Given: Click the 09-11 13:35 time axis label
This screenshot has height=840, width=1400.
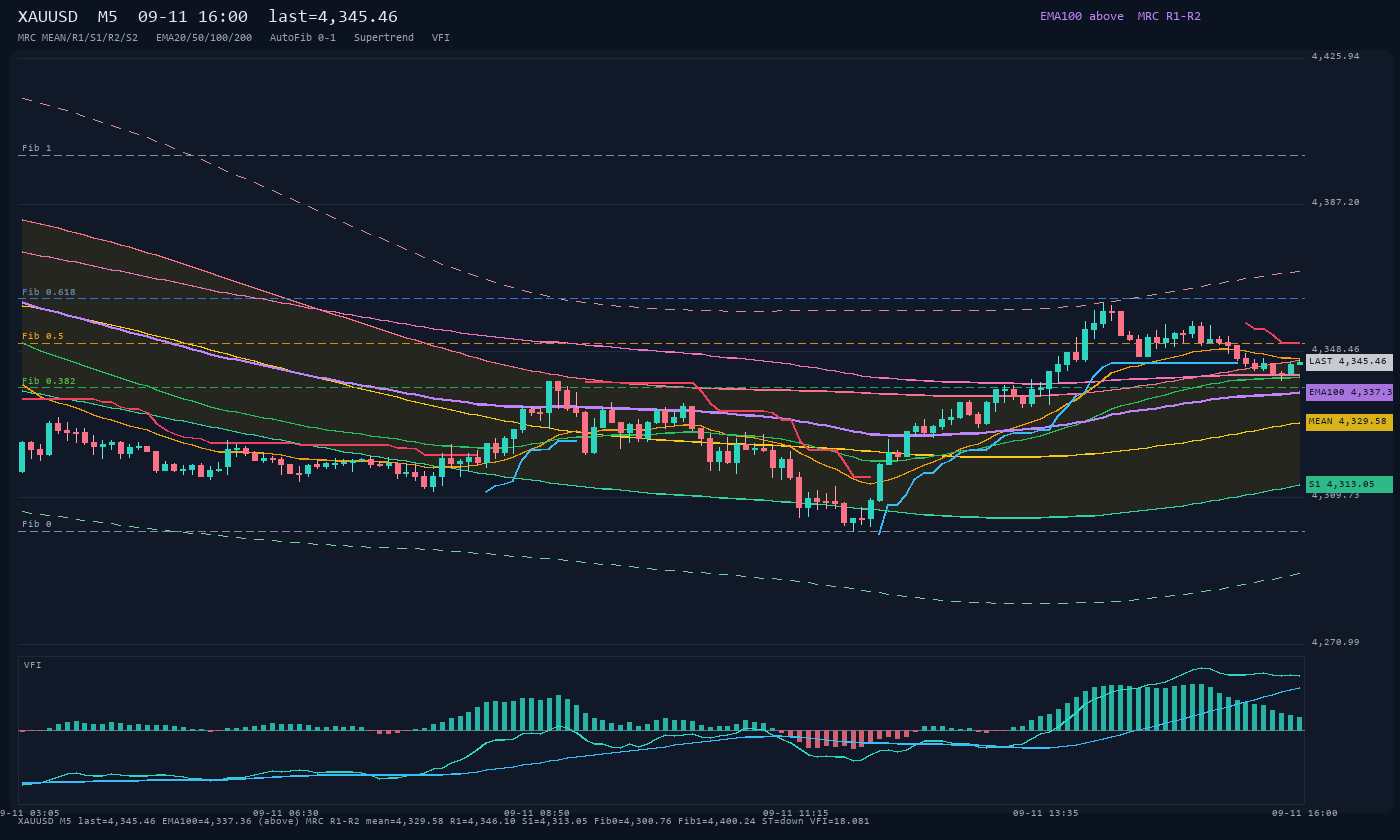Looking at the screenshot, I should pos(1046,813).
